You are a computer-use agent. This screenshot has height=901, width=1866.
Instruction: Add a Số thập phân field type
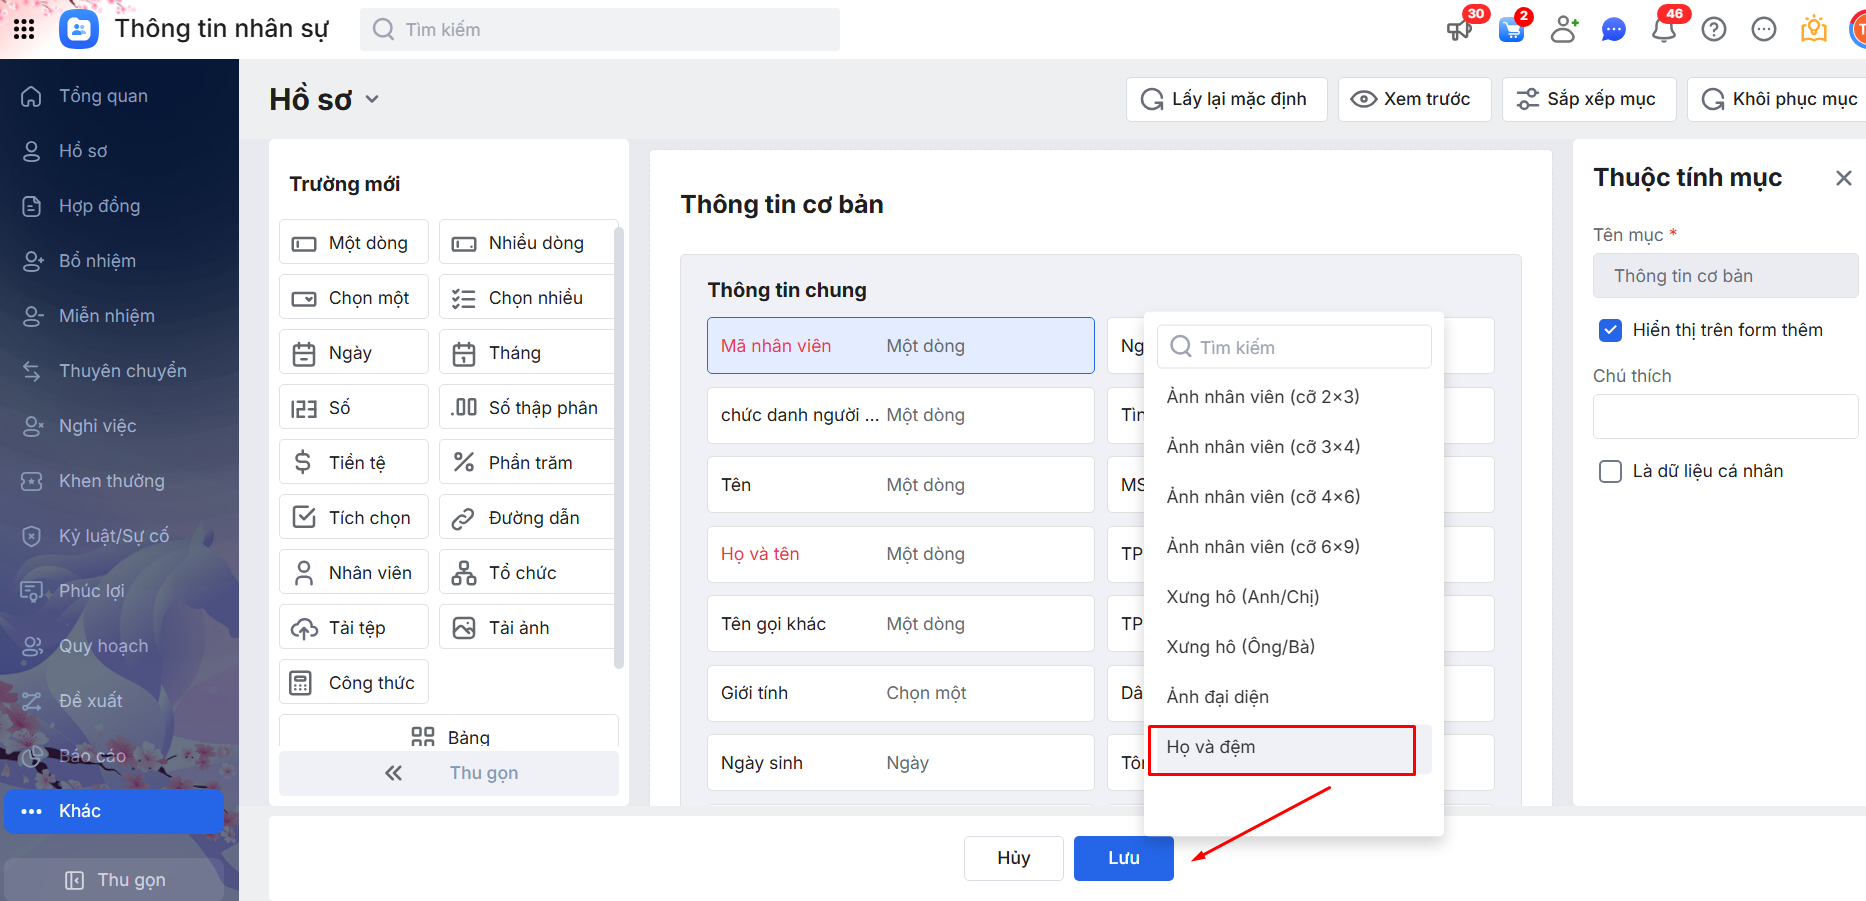click(x=527, y=408)
